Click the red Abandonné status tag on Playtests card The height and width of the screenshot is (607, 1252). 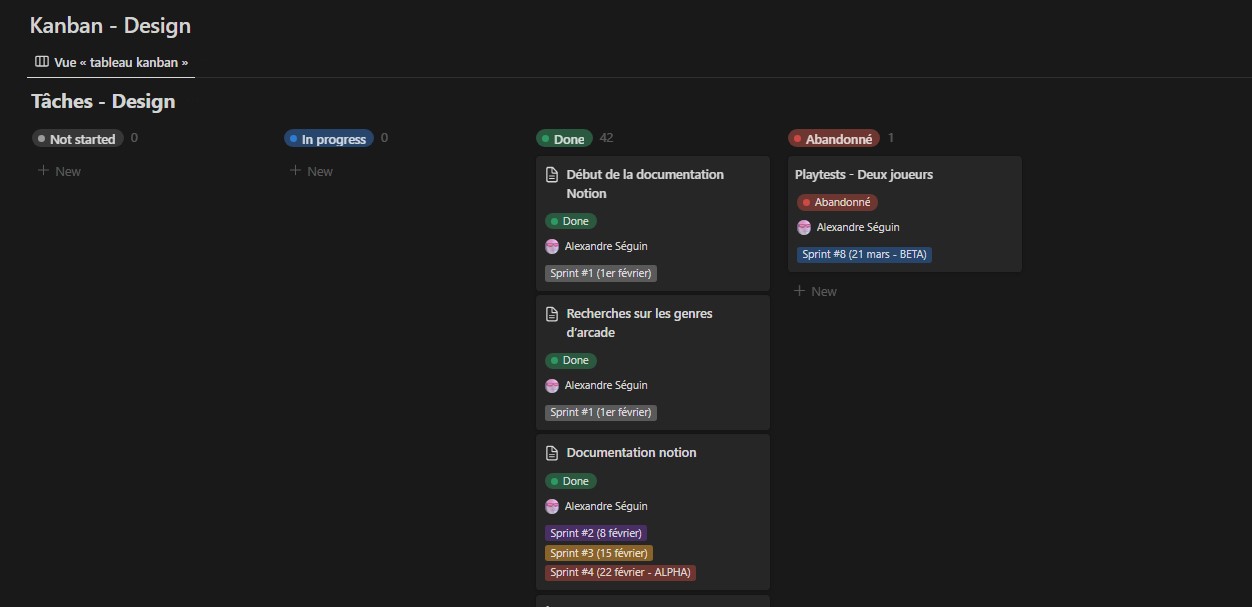click(x=837, y=202)
